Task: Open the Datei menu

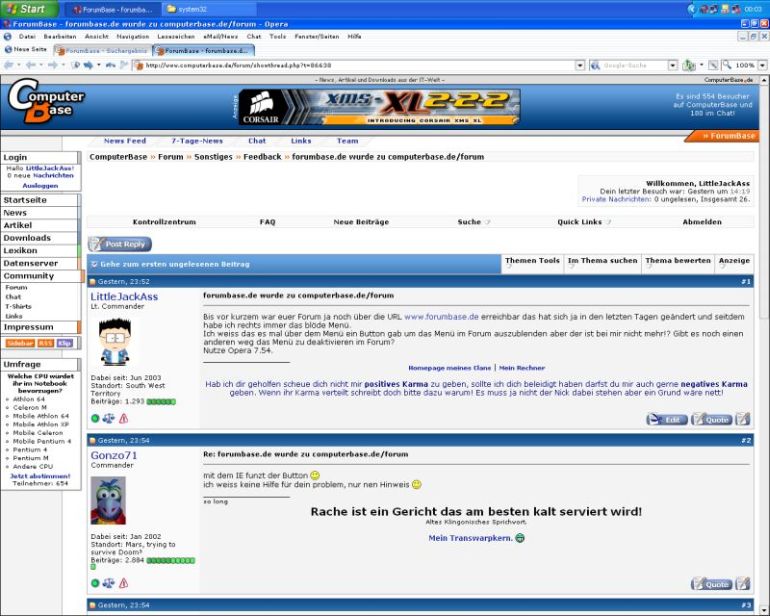Action: point(27,36)
